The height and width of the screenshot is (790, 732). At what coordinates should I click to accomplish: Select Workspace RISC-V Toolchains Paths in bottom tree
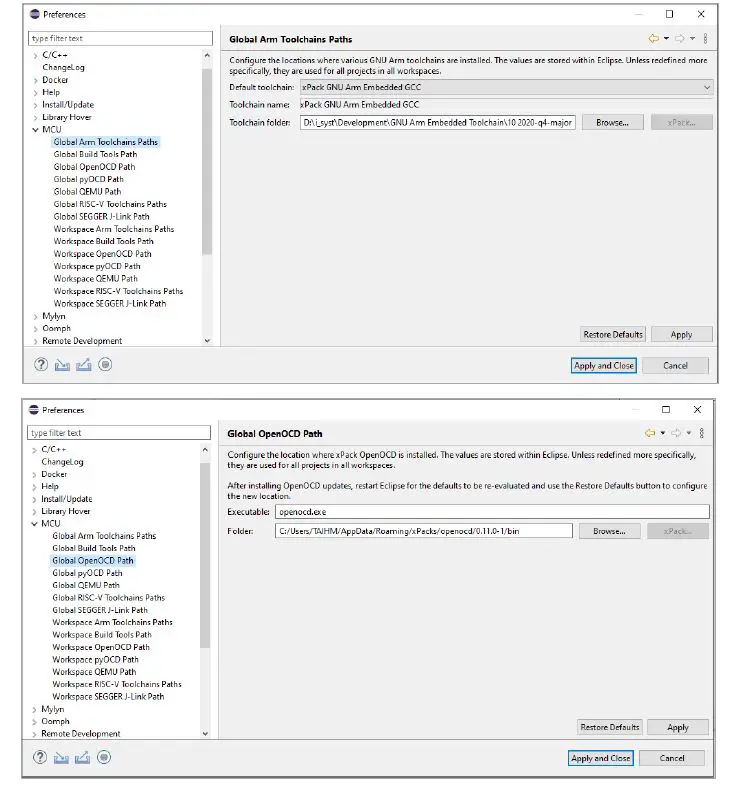click(117, 684)
